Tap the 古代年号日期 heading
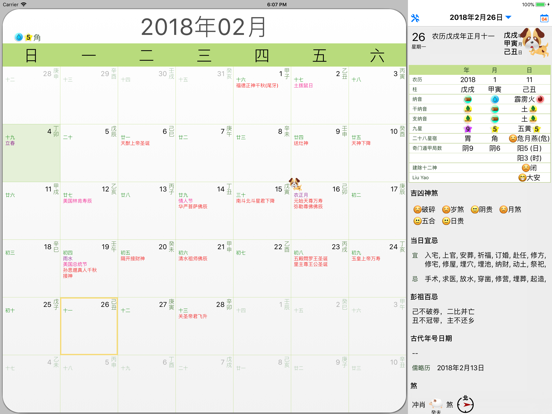 [x=431, y=338]
